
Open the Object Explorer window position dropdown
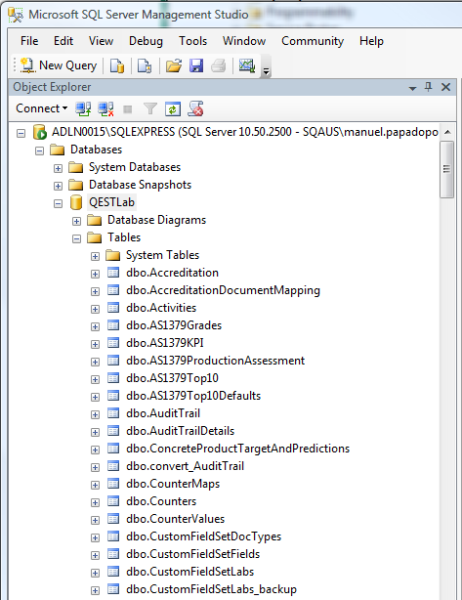click(x=412, y=88)
